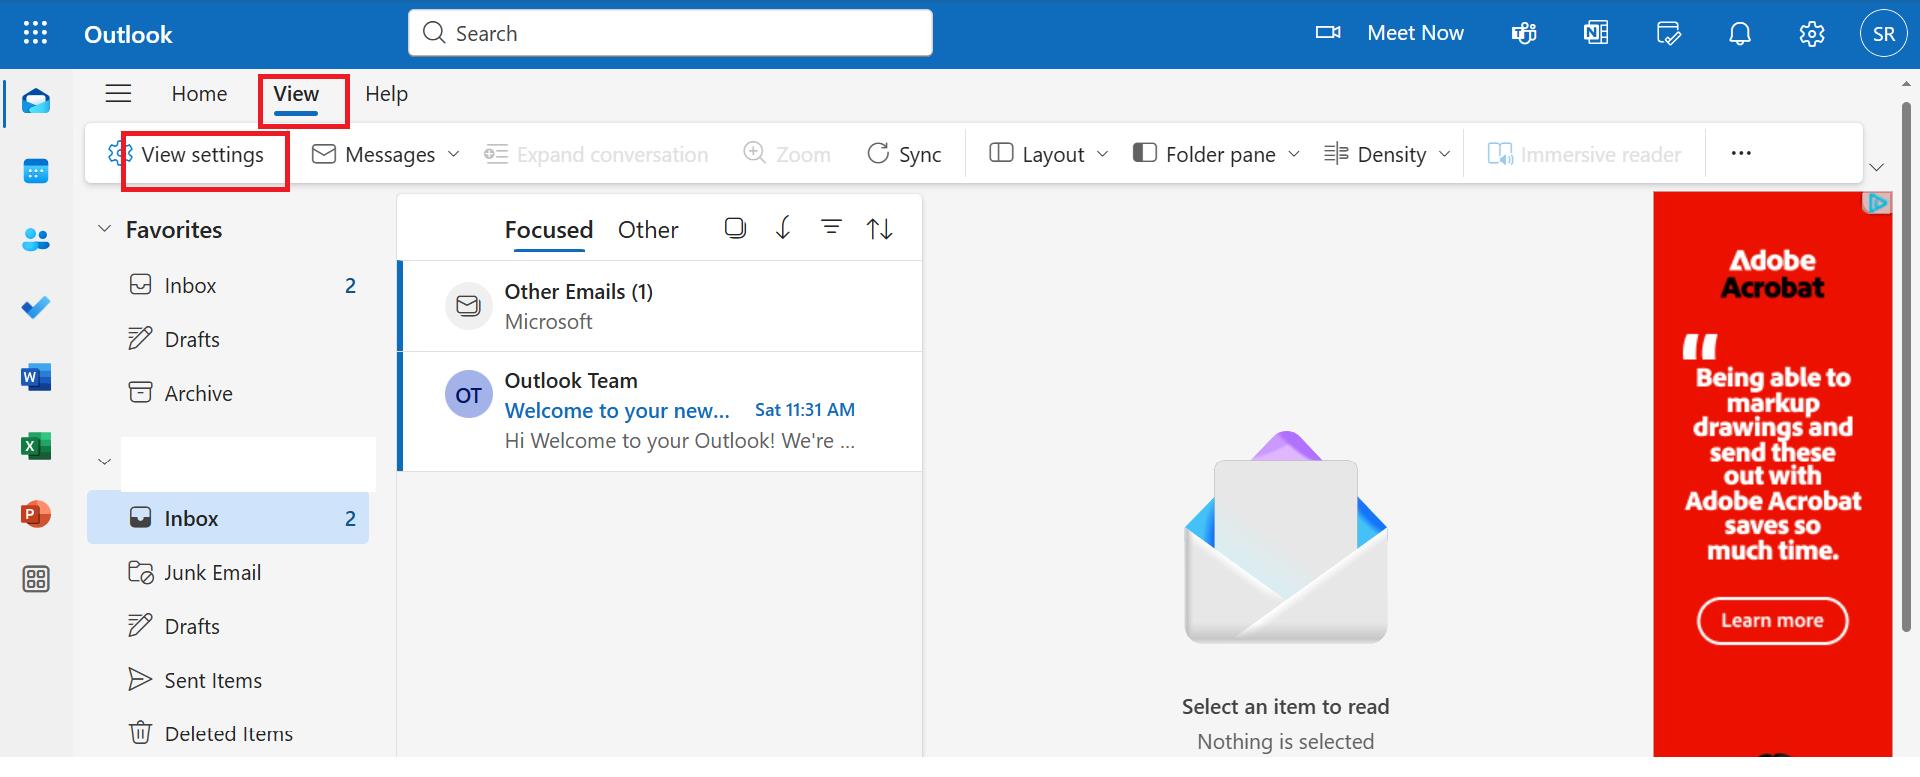Open Drafts under Favorites

point(228,339)
